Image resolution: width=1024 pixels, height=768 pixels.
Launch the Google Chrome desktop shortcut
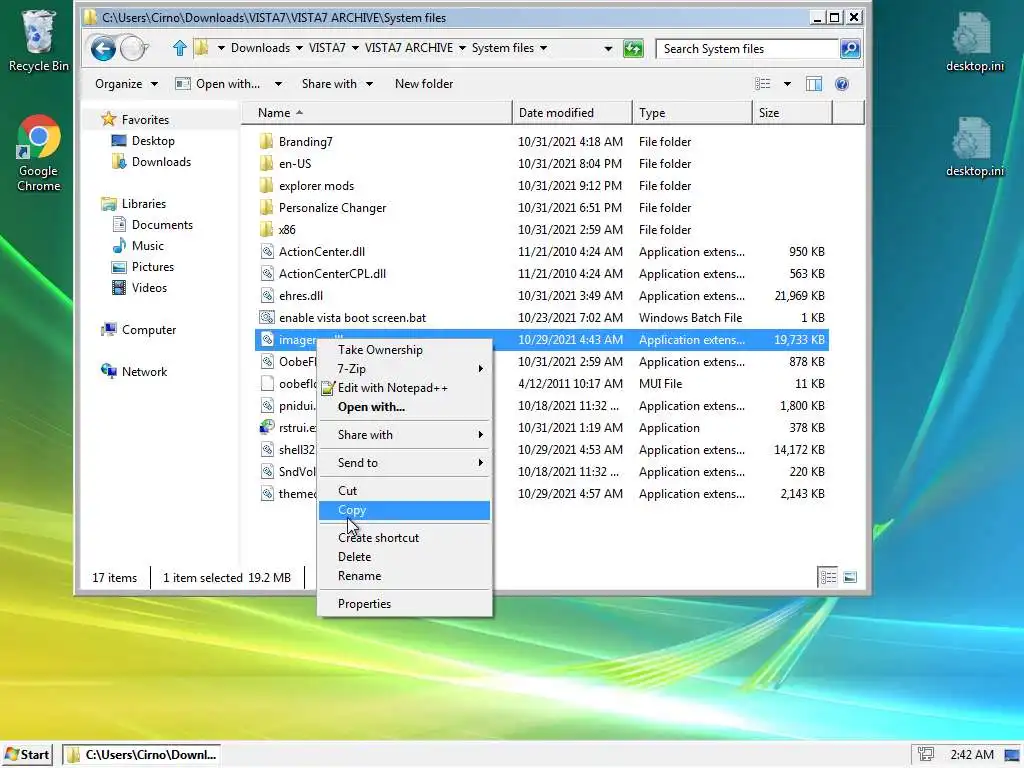(39, 153)
